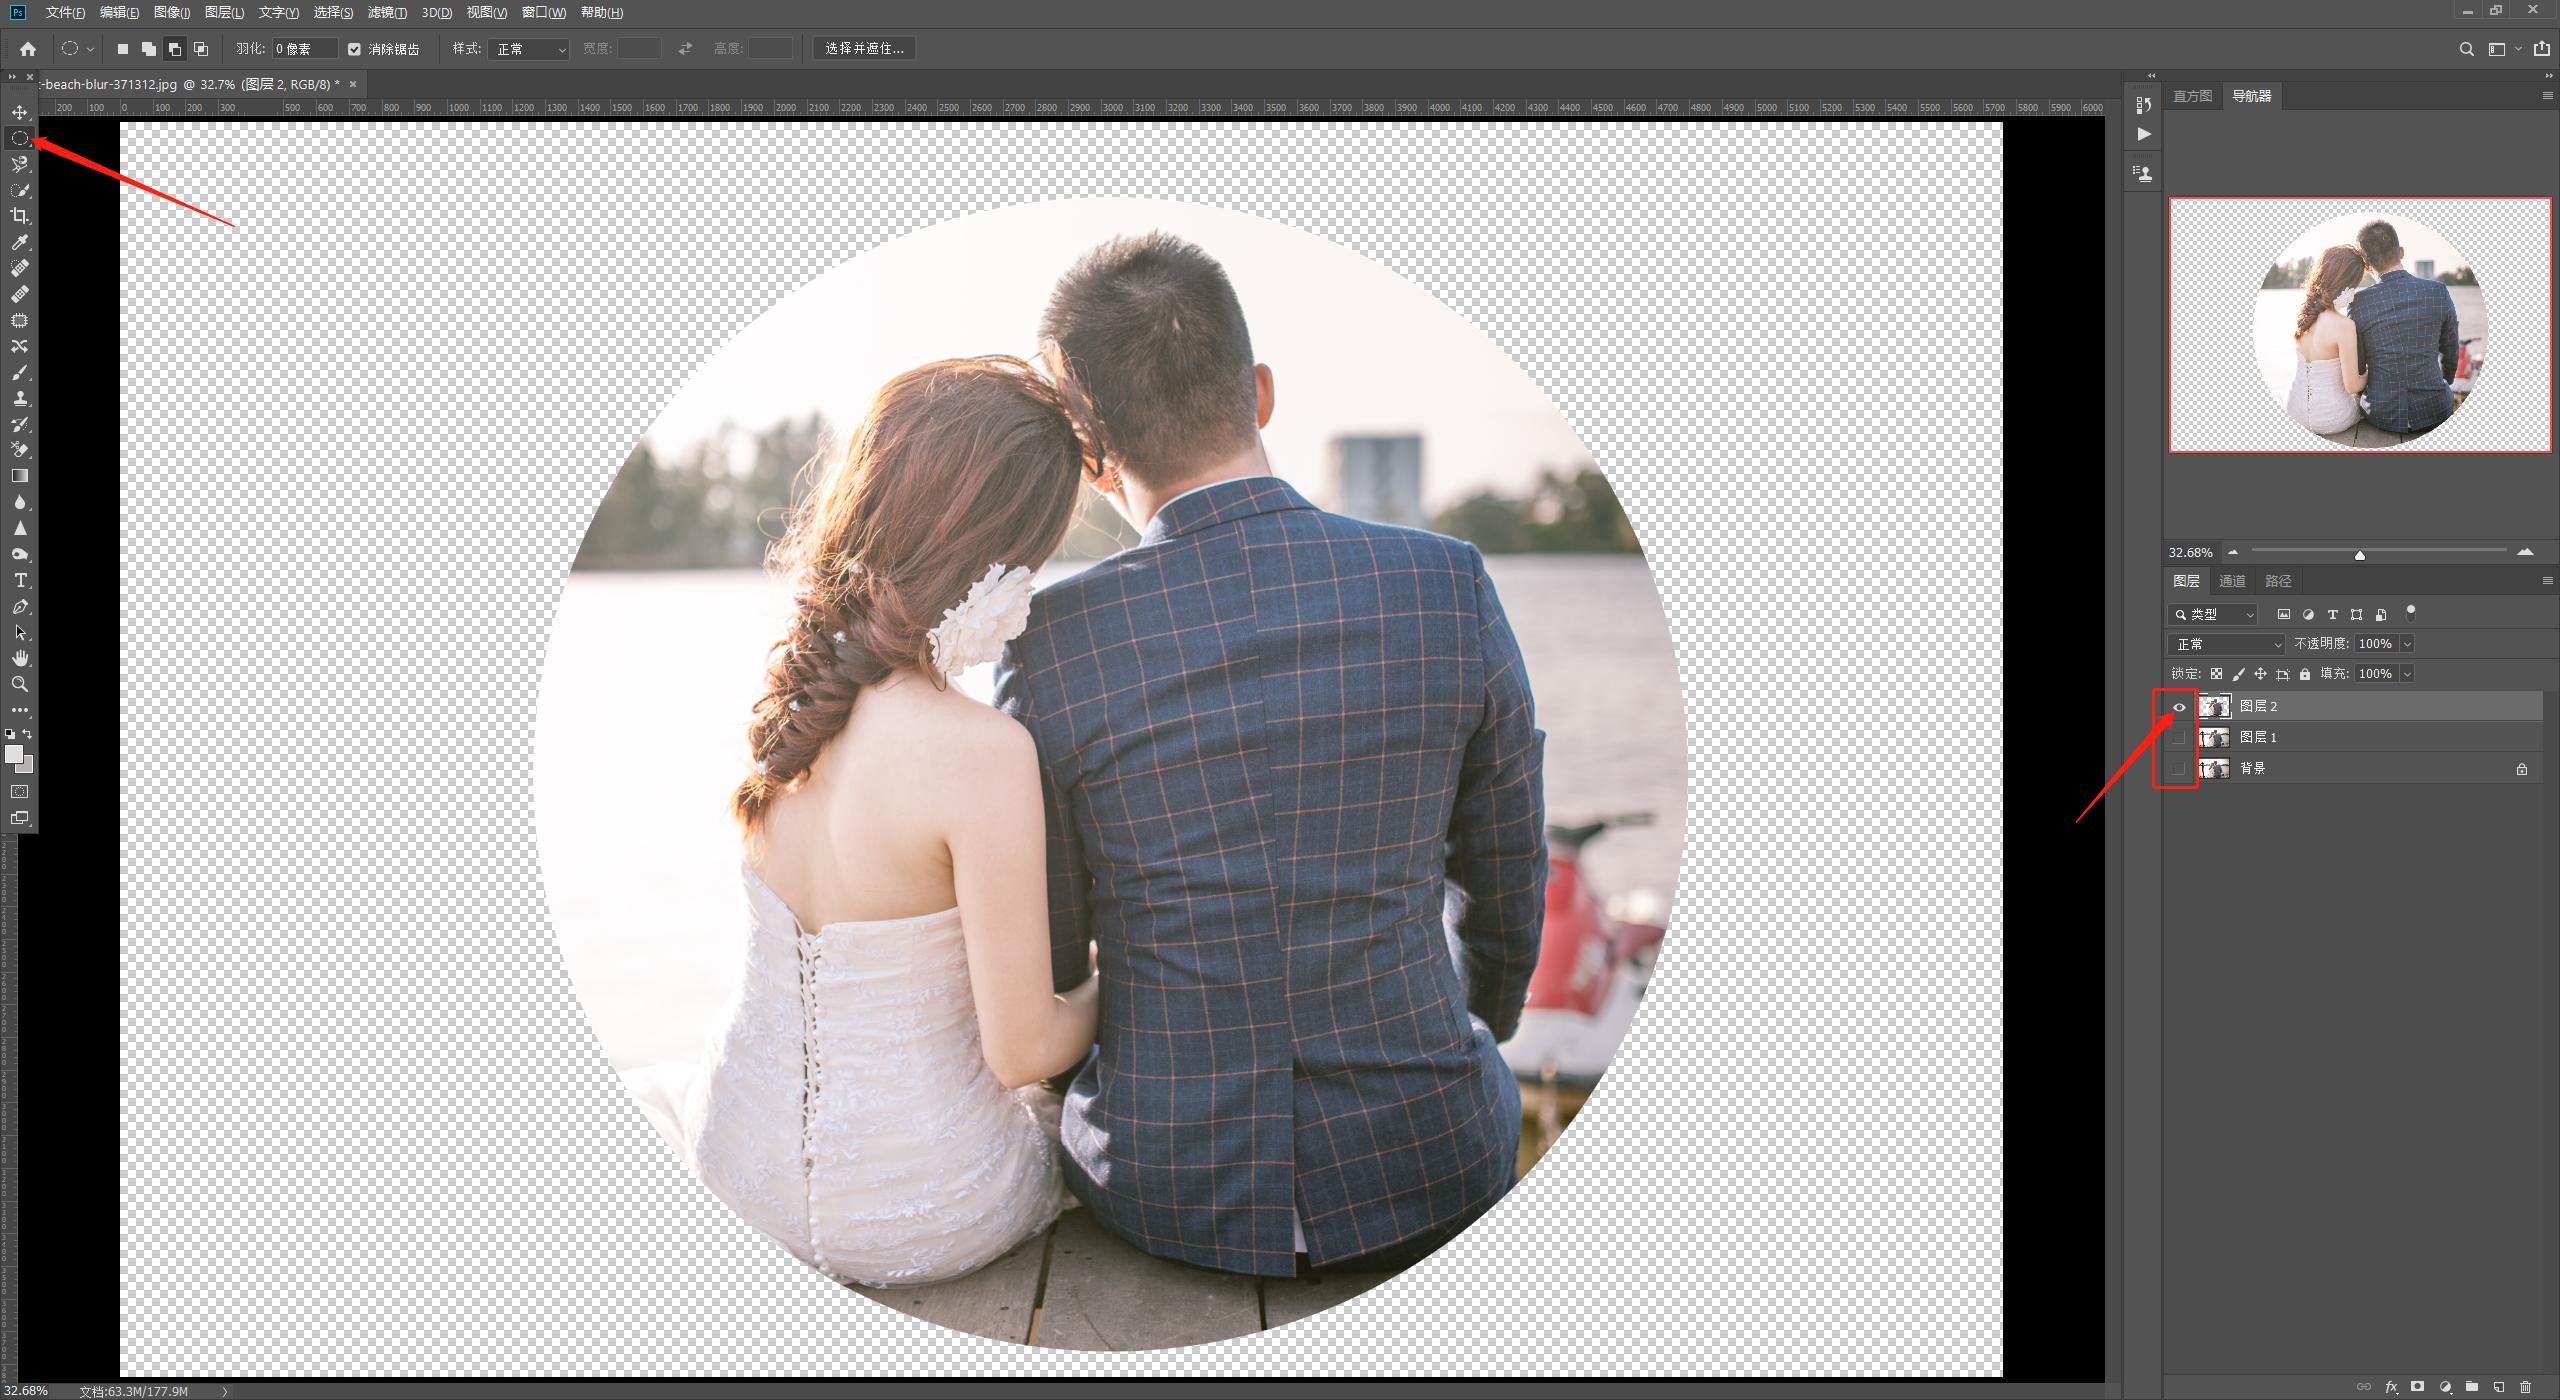Select the Gradient tool

20,476
